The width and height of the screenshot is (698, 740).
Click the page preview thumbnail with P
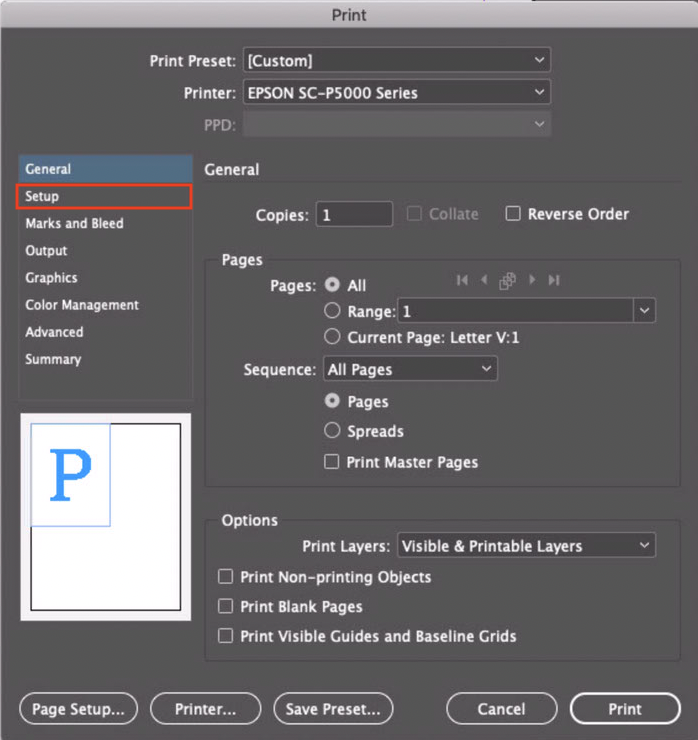[106, 517]
